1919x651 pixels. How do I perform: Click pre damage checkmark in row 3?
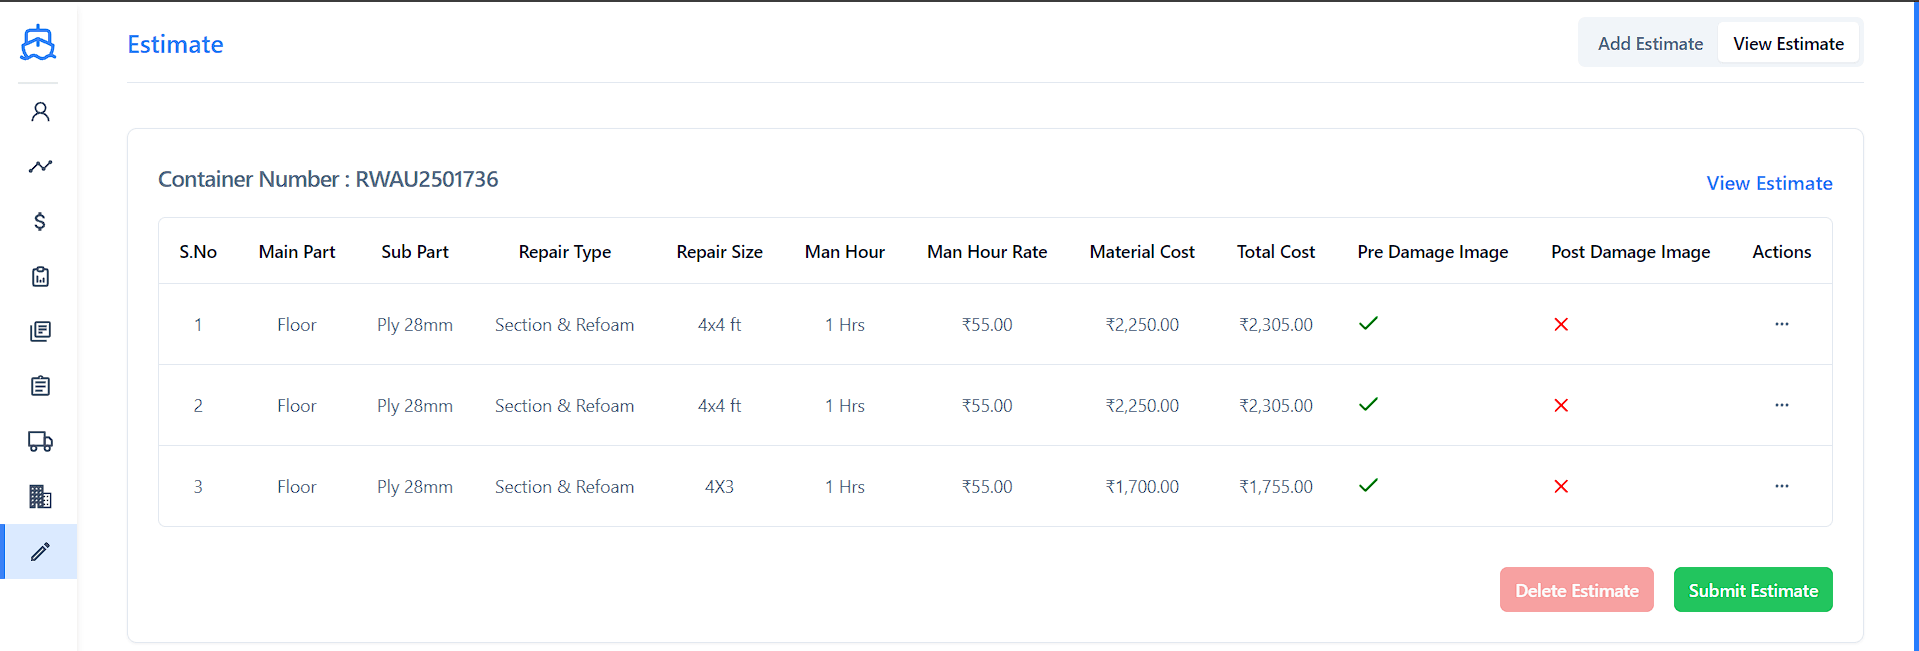pos(1368,485)
